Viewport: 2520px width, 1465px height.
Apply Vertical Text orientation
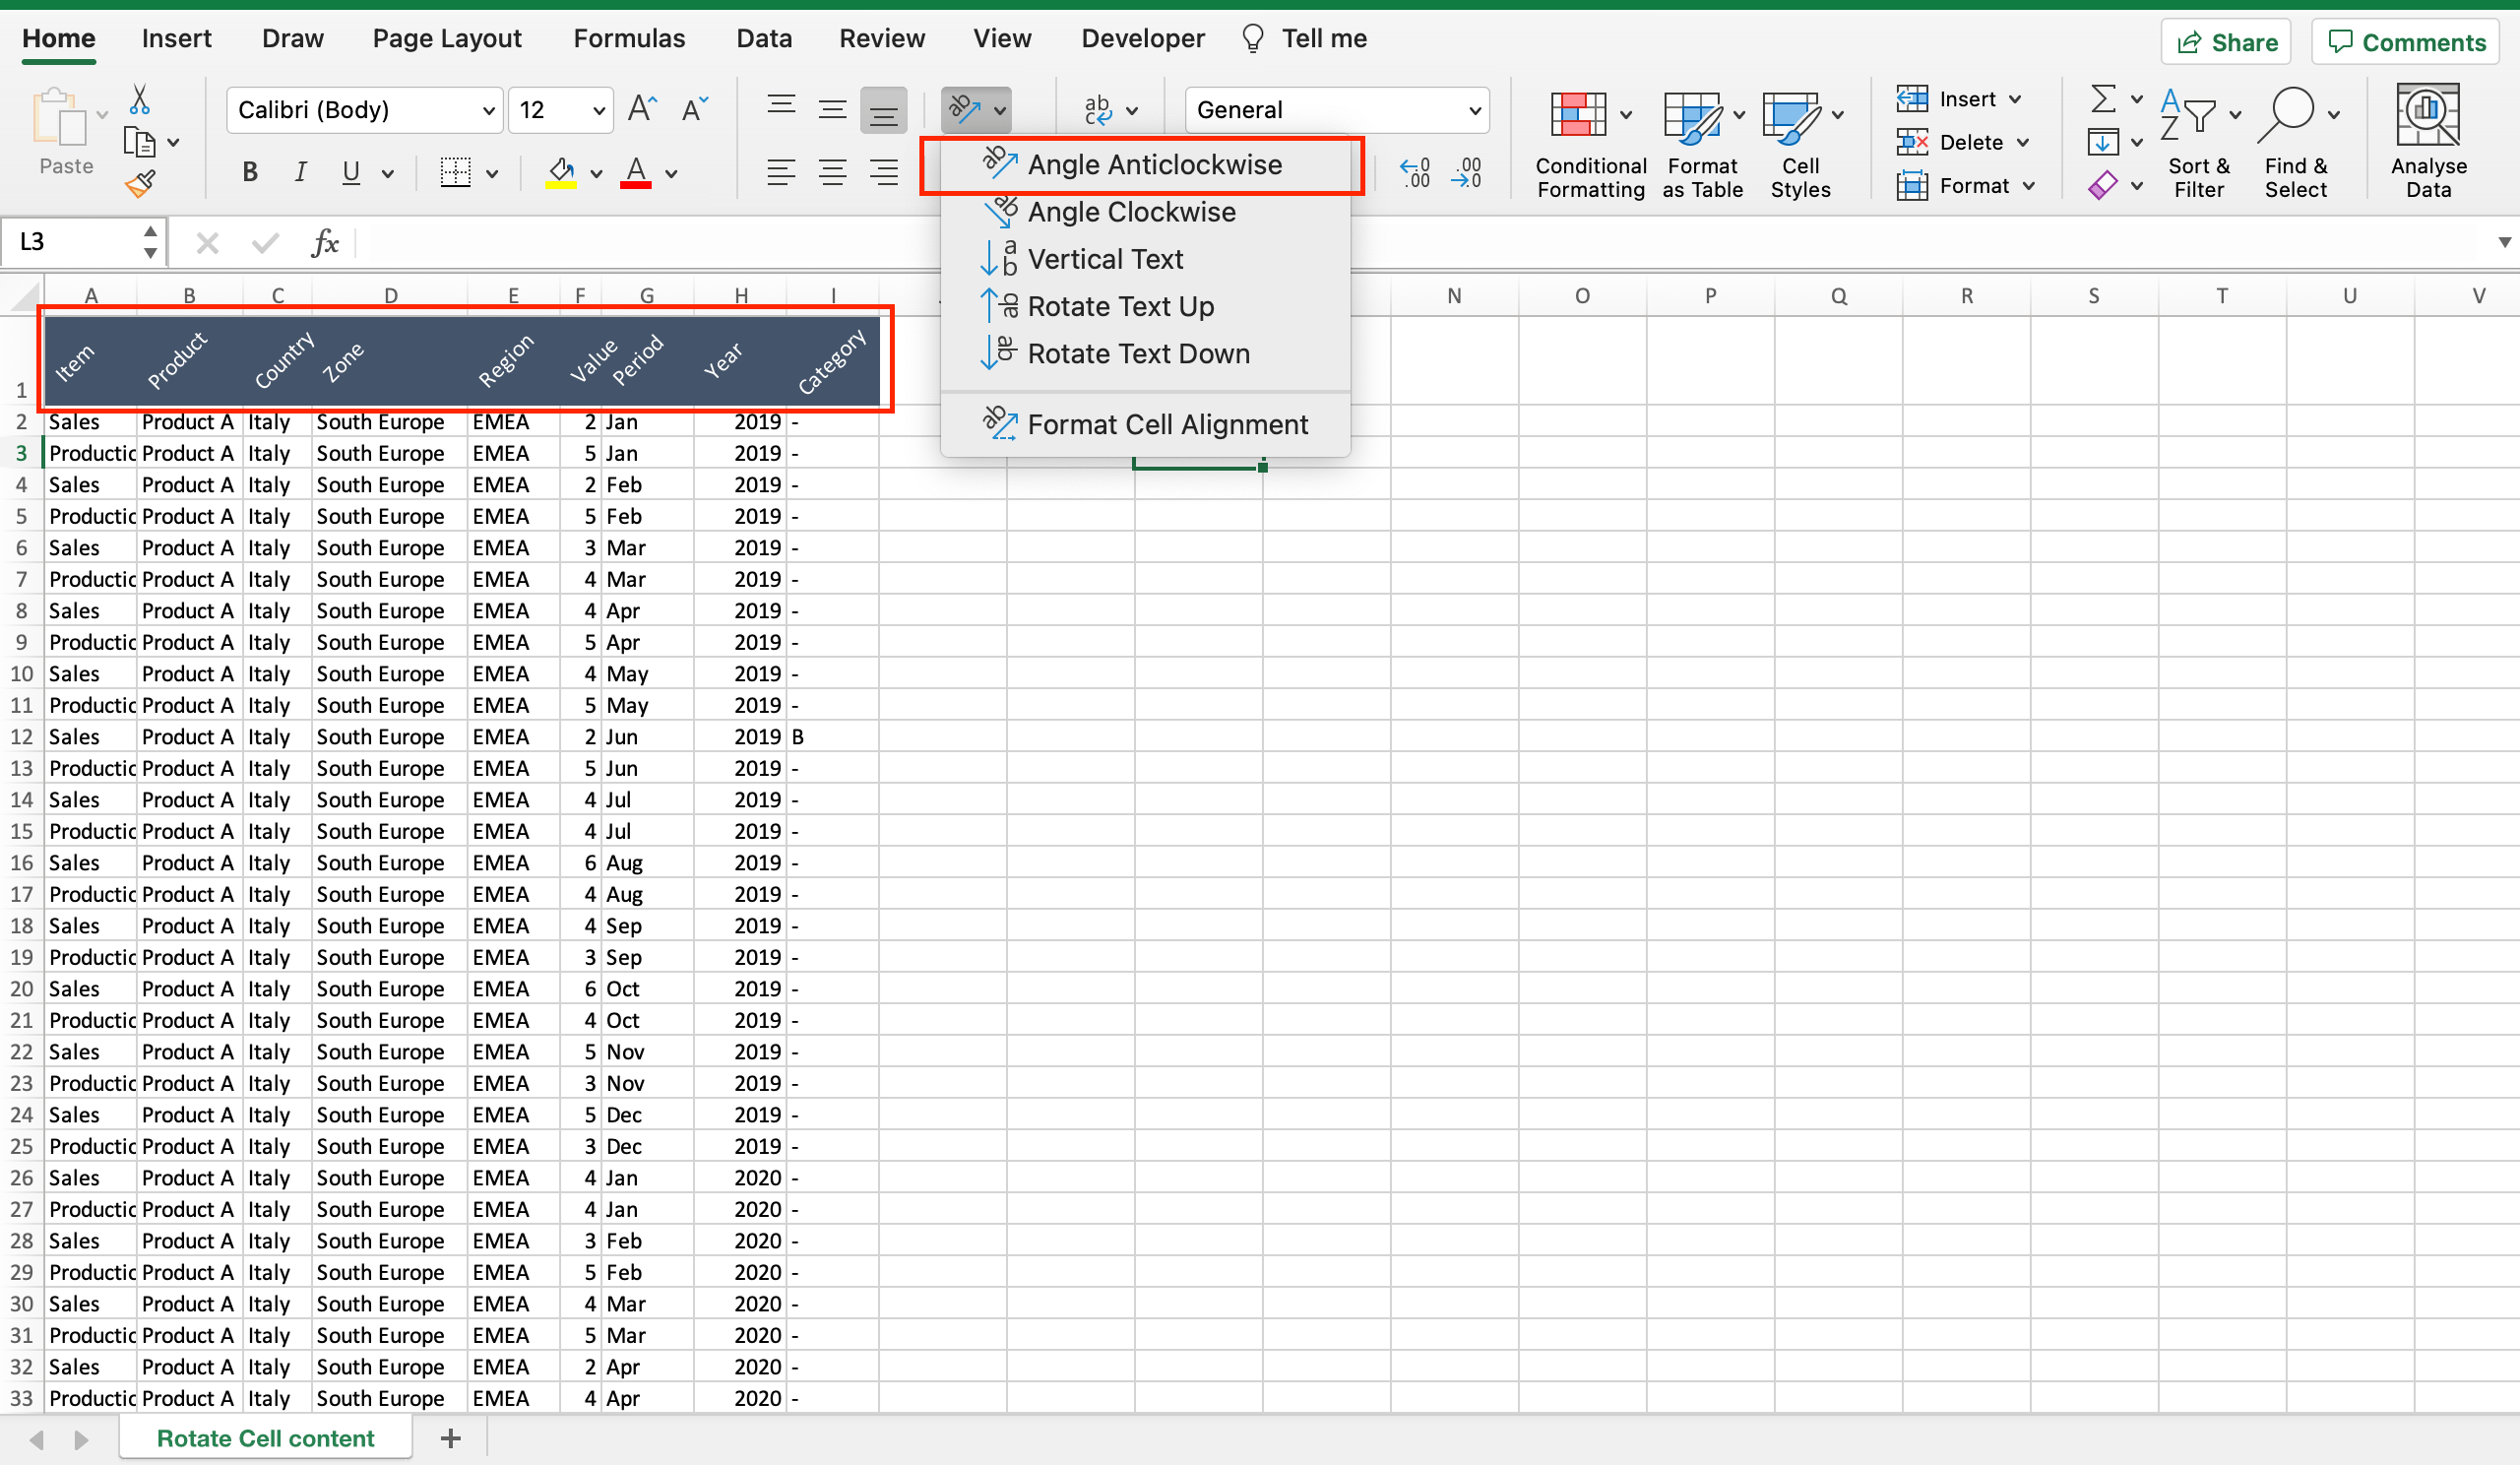1105,258
